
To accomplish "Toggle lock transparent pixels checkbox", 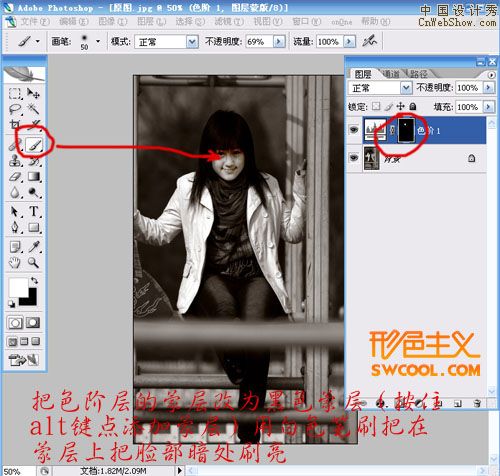I will click(376, 107).
